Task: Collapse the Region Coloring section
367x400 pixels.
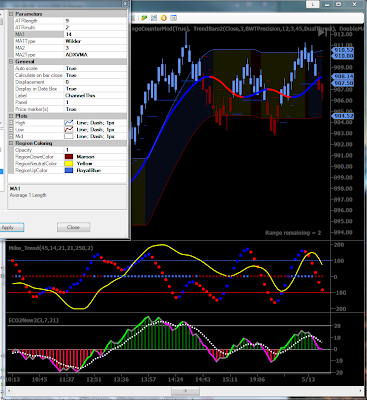Action: tap(11, 143)
